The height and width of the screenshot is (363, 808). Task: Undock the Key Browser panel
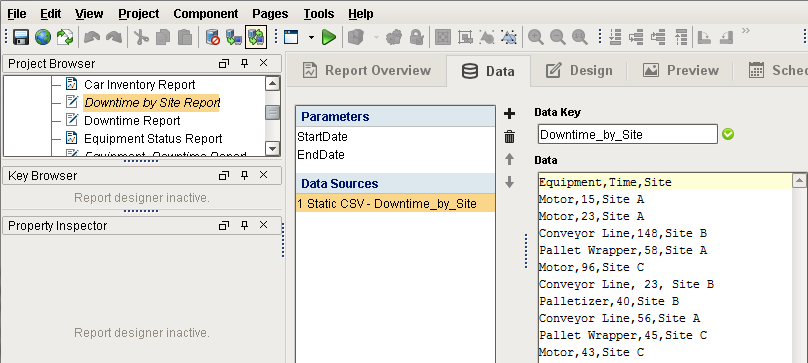pyautogui.click(x=224, y=176)
